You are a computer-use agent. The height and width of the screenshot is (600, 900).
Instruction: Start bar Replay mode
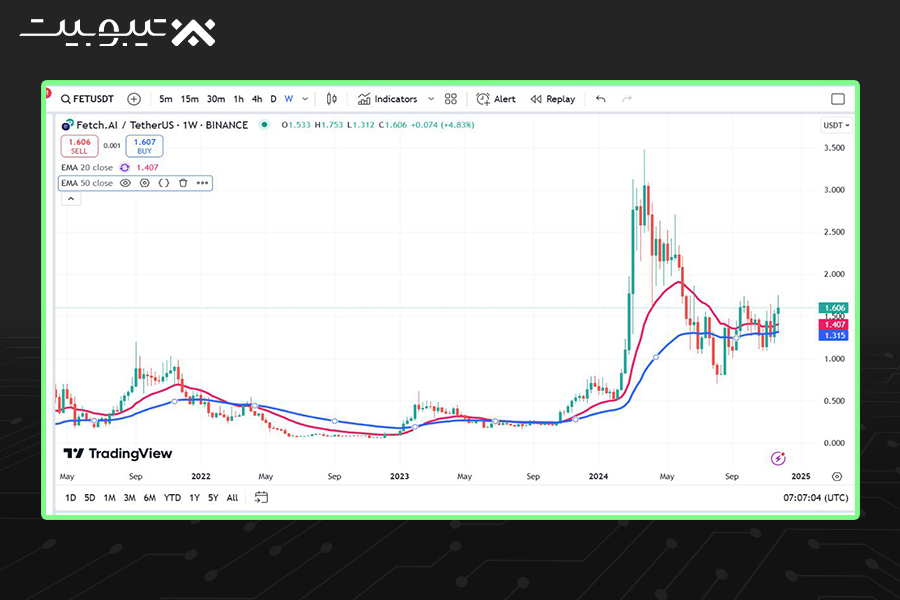pos(553,99)
